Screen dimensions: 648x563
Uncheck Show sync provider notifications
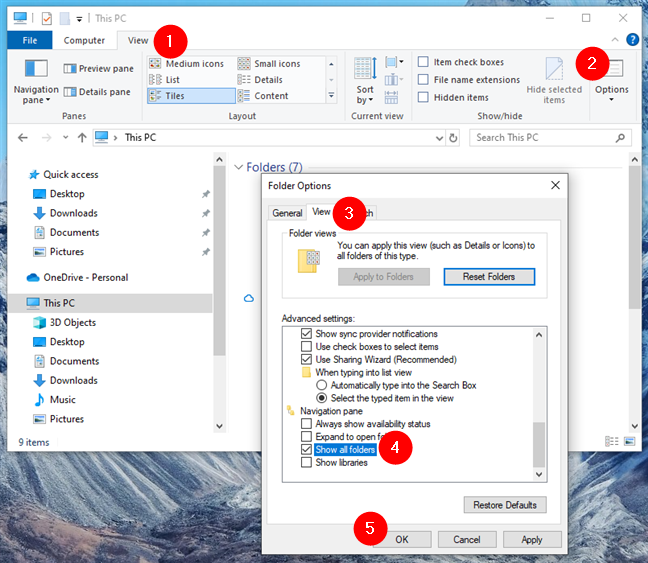click(306, 334)
